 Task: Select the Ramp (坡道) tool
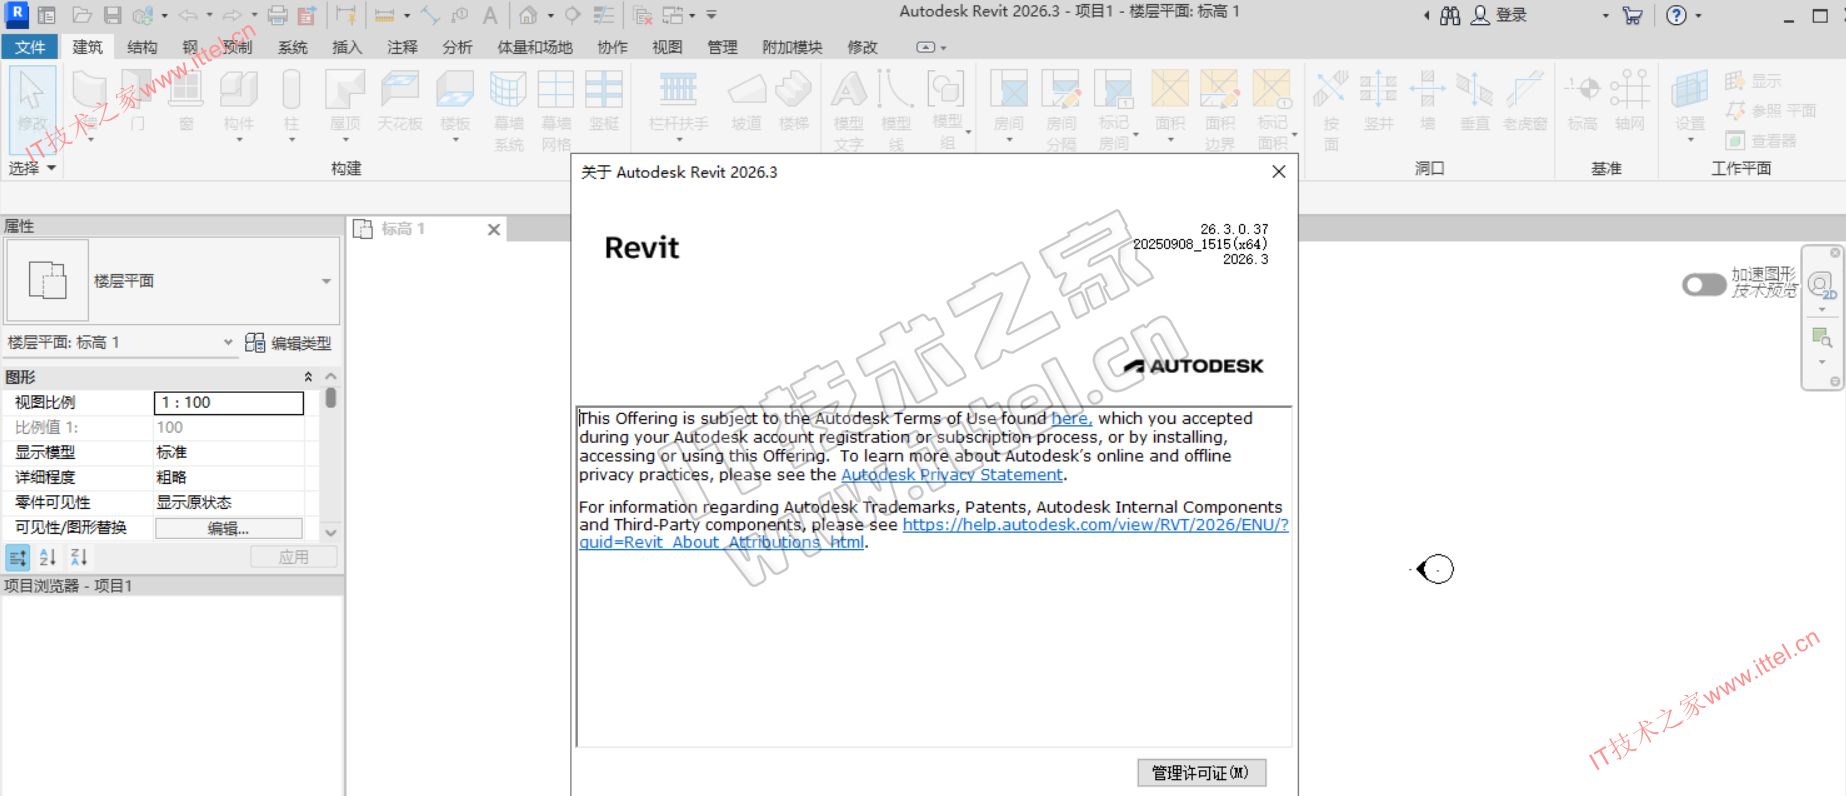[x=746, y=102]
